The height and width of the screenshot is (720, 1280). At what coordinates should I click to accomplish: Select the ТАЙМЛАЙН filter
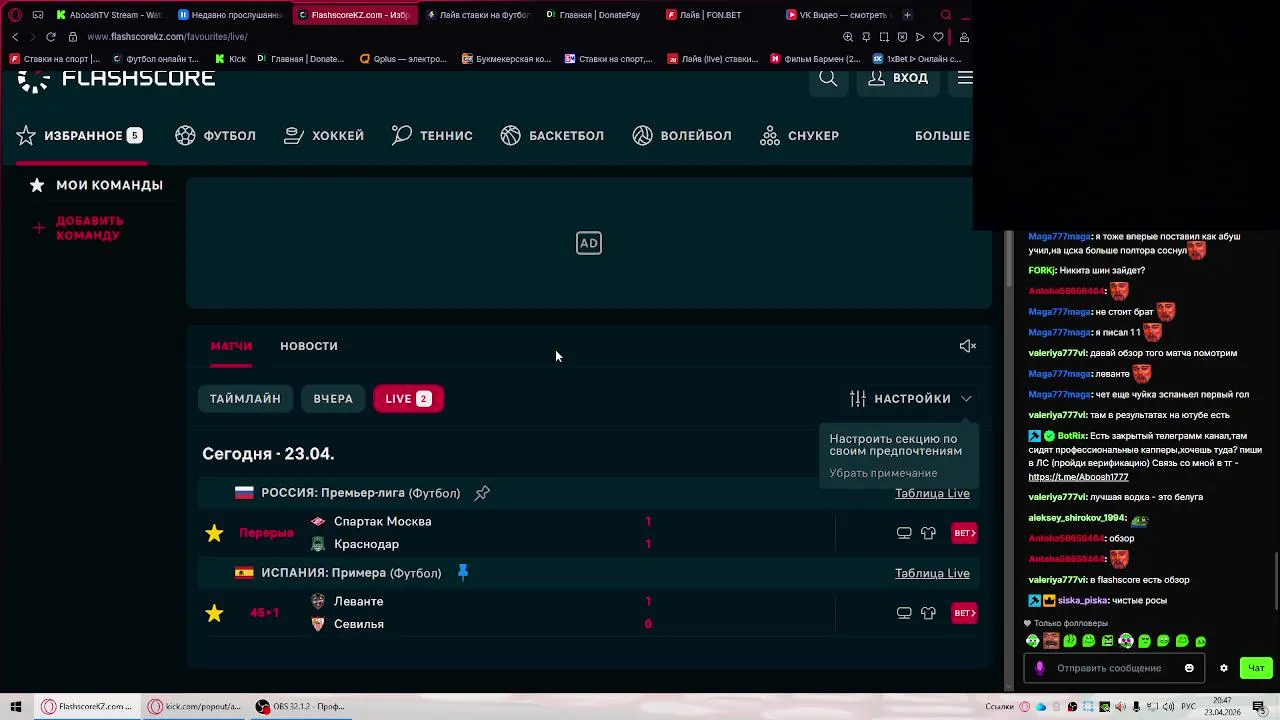click(245, 399)
